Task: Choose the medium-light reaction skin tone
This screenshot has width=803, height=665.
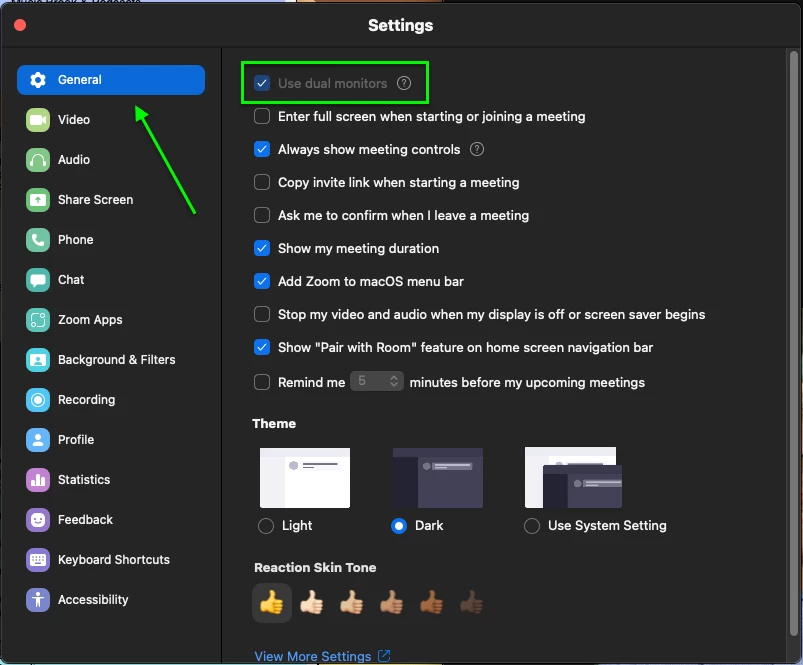Action: point(352,603)
